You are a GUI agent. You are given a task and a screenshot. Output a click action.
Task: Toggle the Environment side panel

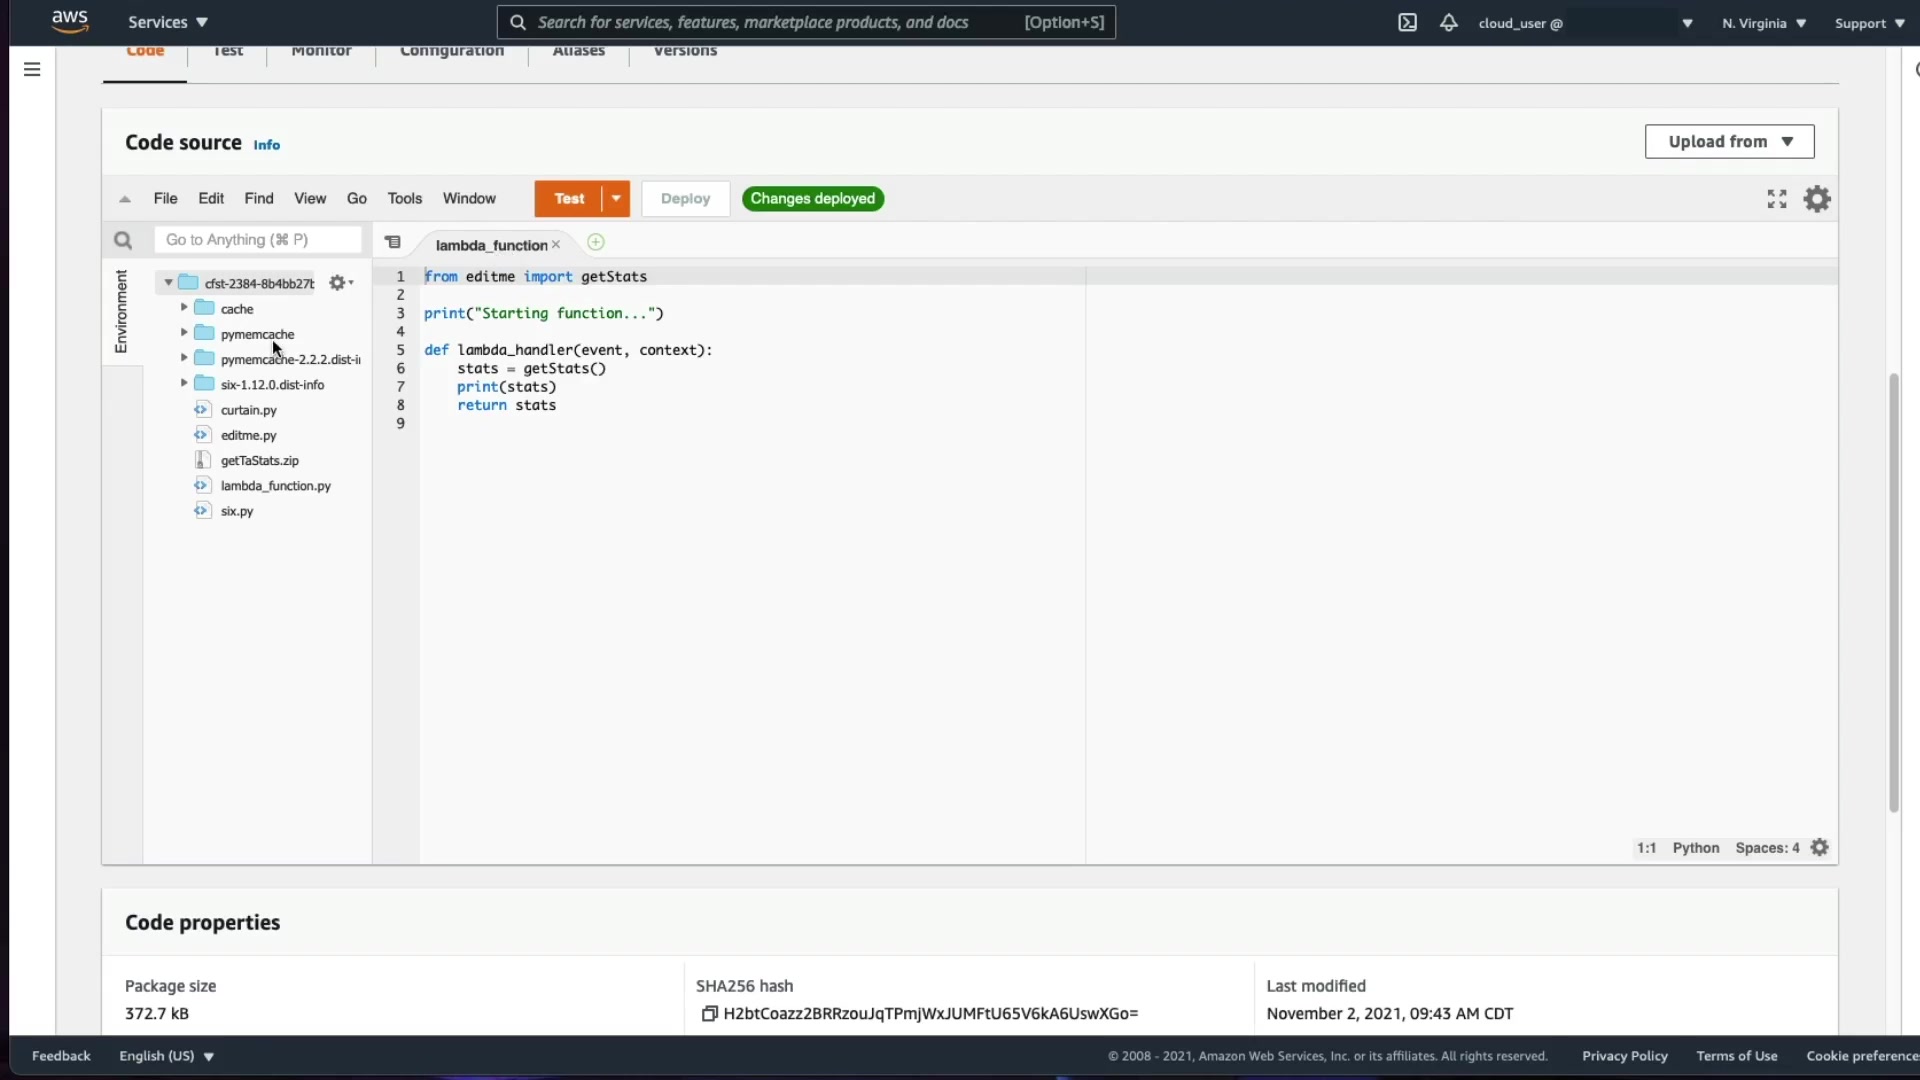(121, 311)
